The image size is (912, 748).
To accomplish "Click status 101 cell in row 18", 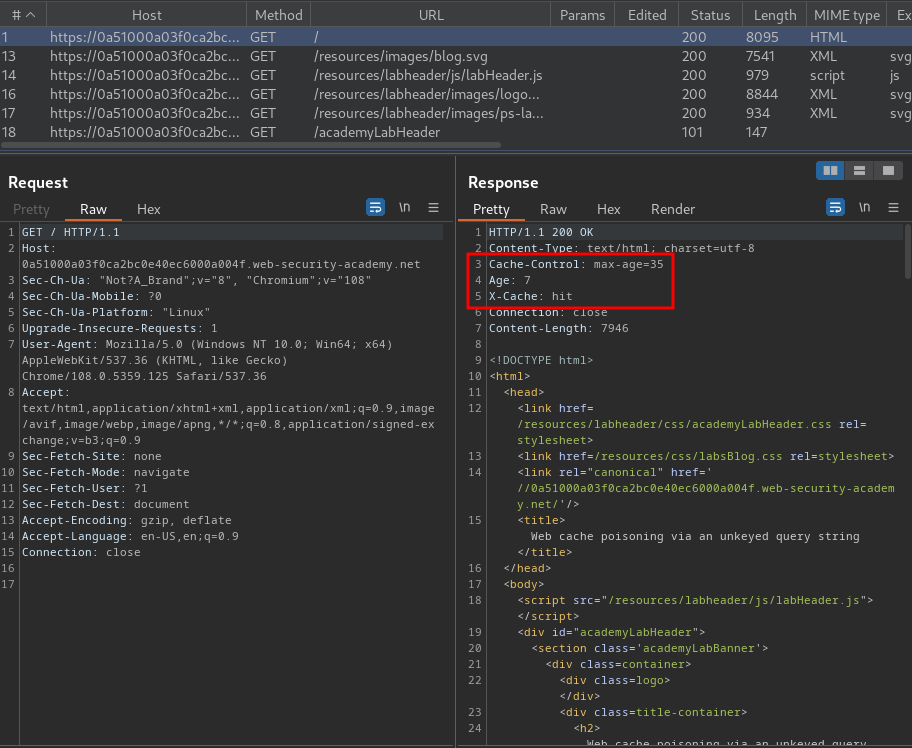I will (x=692, y=133).
